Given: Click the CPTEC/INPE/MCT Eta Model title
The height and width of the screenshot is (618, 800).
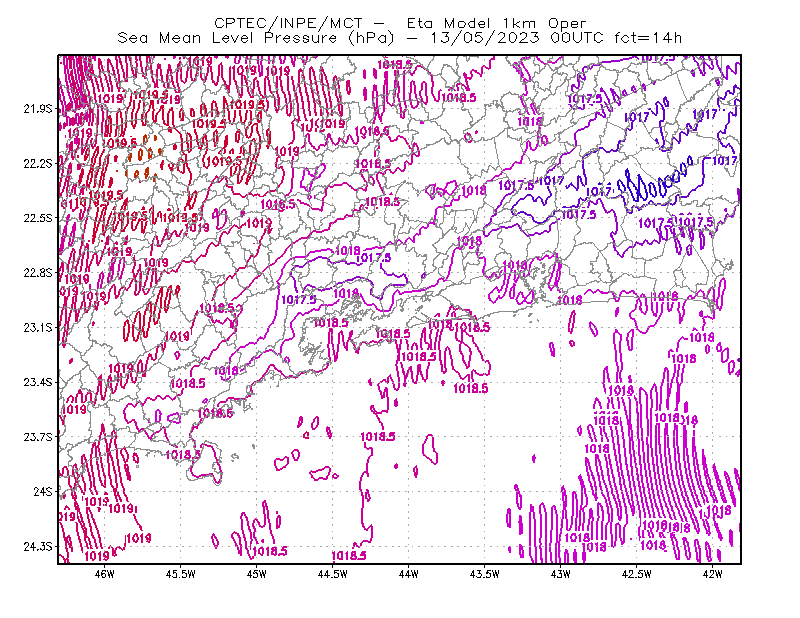Looking at the screenshot, I should coord(400,23).
